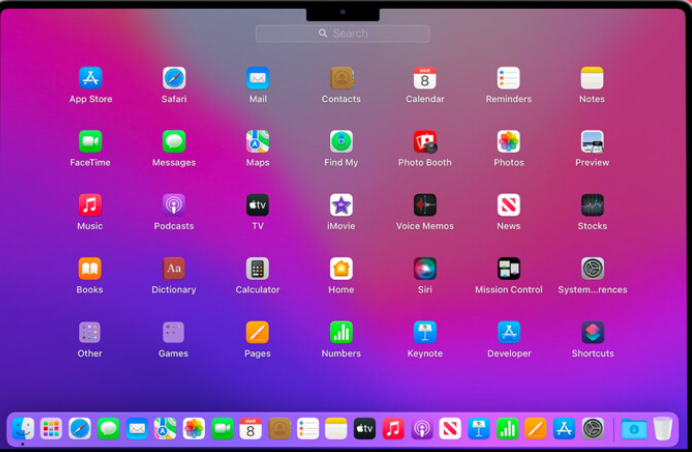Open Notes from the Dock
This screenshot has width=692, height=452.
pos(336,429)
